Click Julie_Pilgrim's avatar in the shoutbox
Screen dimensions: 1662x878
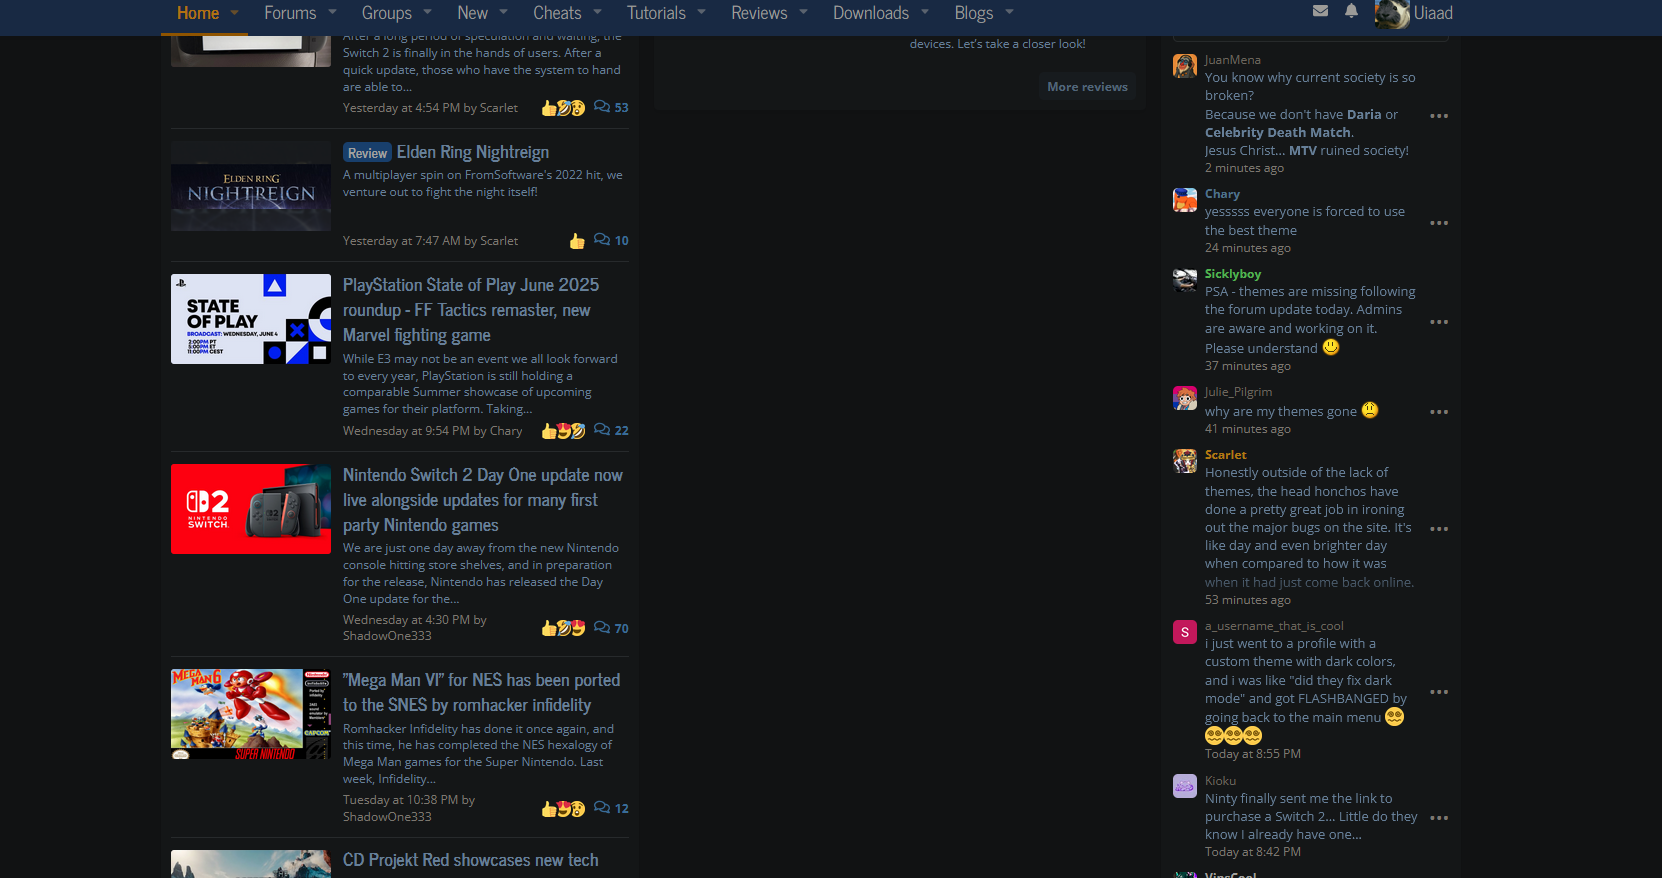click(x=1185, y=398)
